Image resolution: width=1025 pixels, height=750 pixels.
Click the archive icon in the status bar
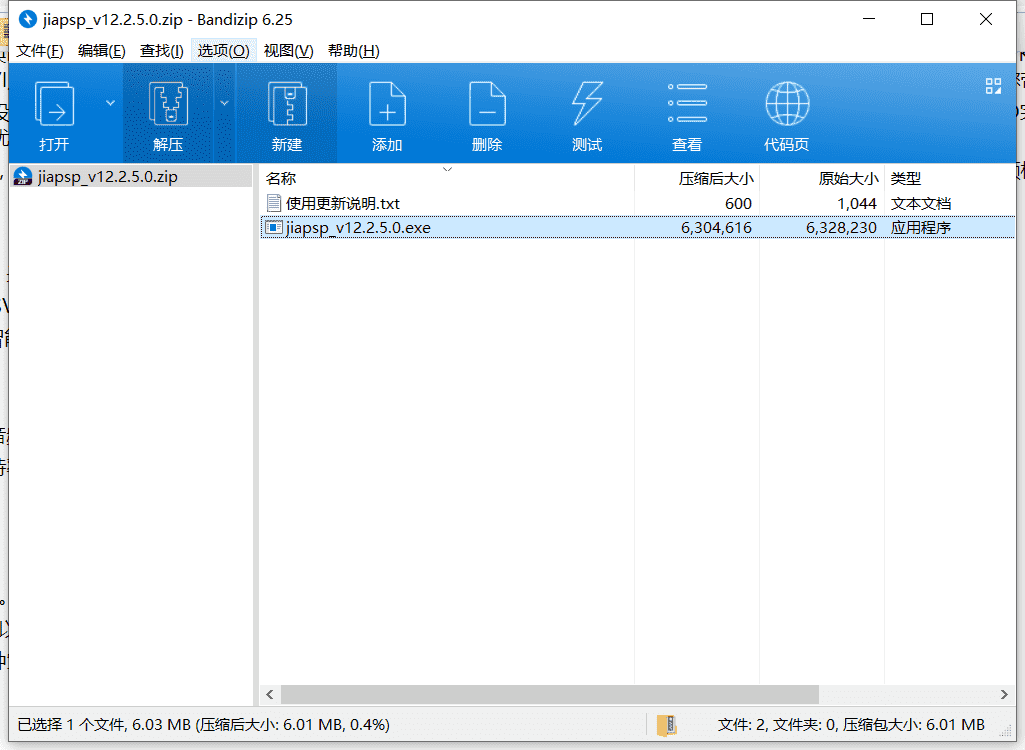point(667,724)
